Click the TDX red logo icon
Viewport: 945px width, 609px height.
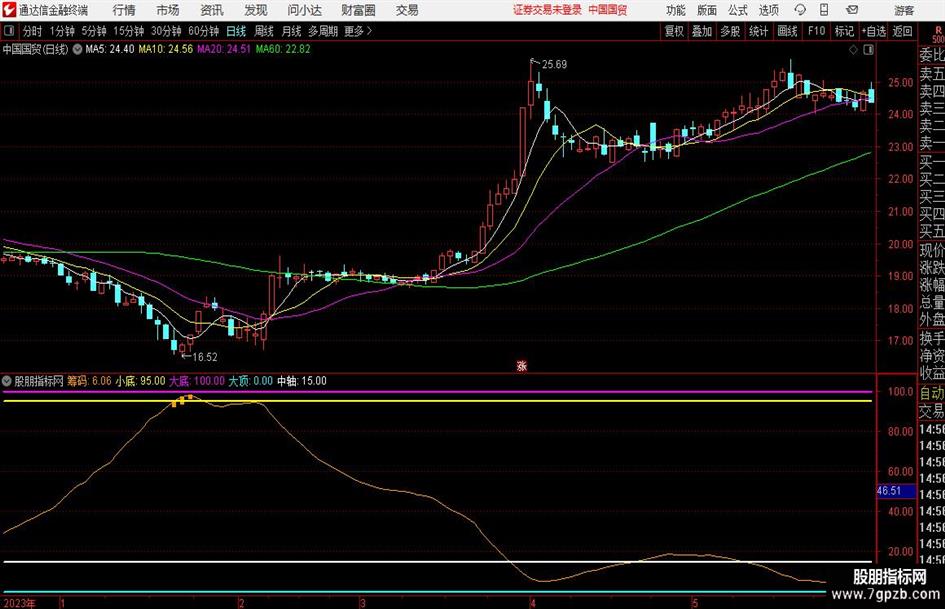click(x=10, y=10)
